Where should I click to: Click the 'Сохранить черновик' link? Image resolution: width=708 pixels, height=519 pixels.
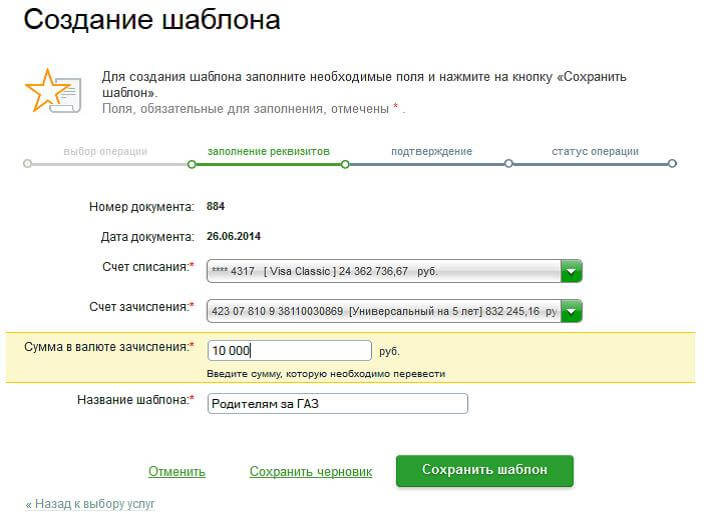pos(311,472)
